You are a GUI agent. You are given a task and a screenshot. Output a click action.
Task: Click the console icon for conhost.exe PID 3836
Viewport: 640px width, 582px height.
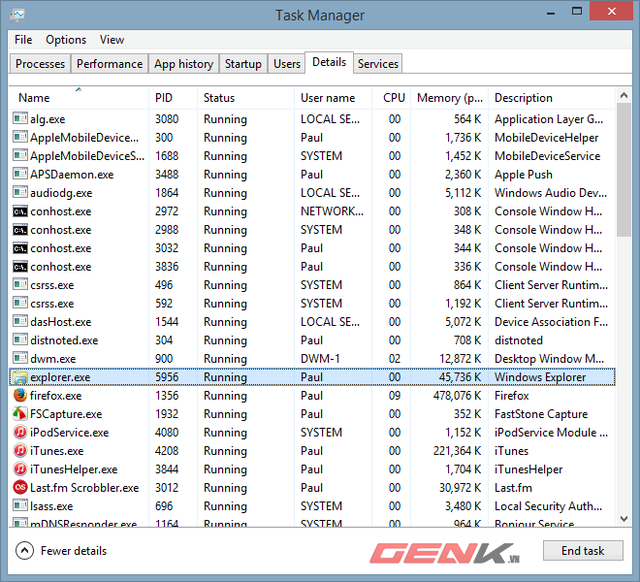[x=20, y=267]
